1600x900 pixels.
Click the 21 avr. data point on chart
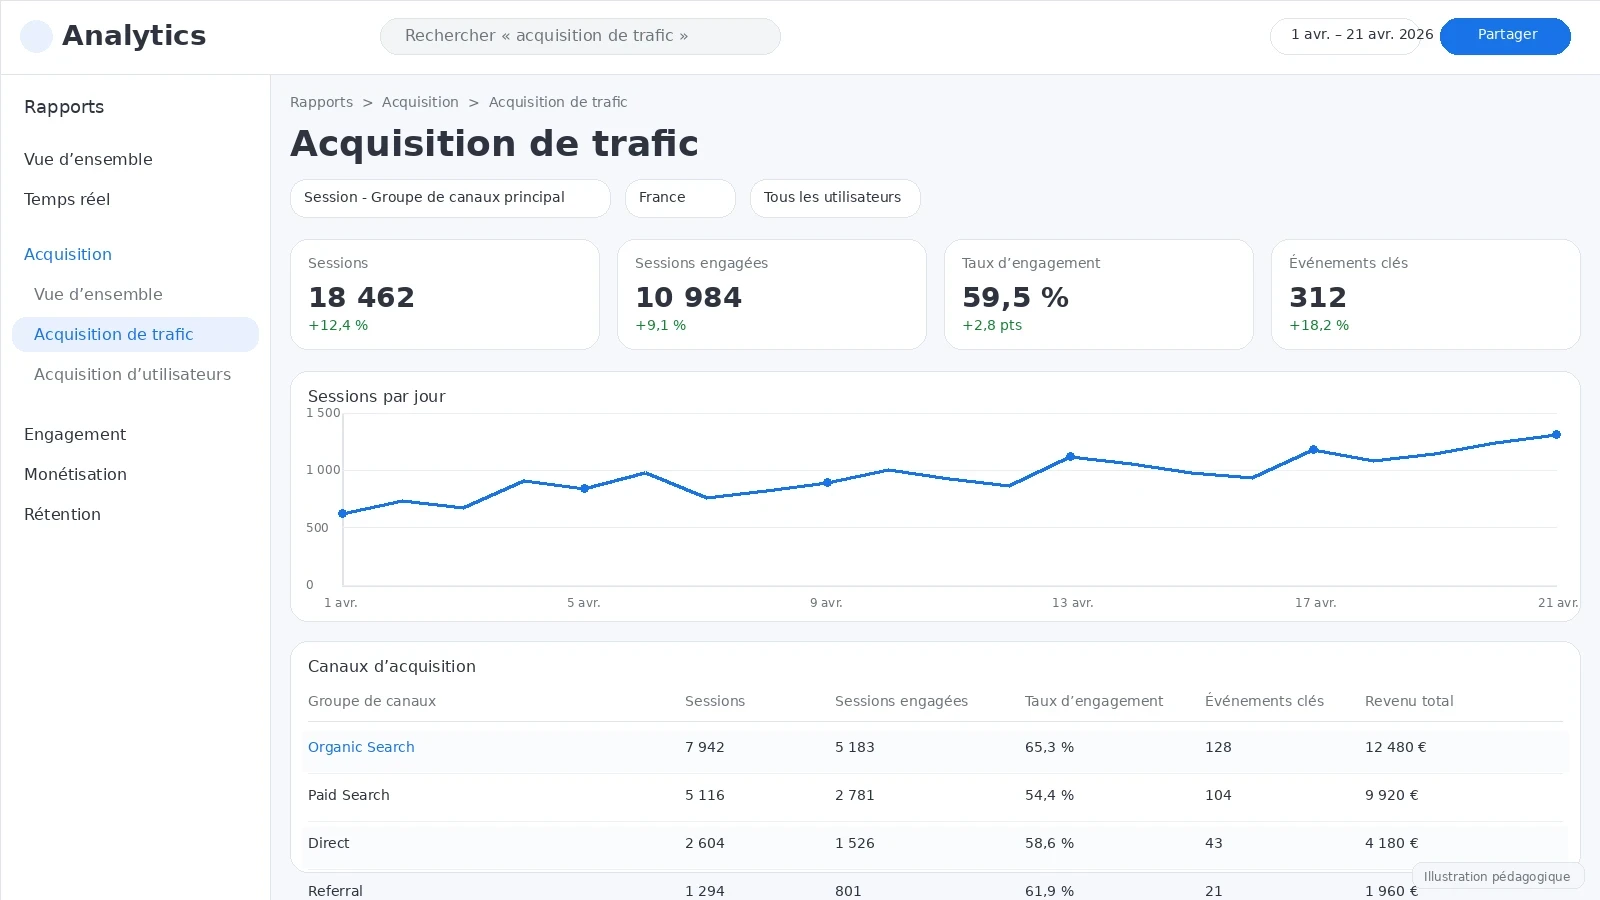pyautogui.click(x=1556, y=435)
